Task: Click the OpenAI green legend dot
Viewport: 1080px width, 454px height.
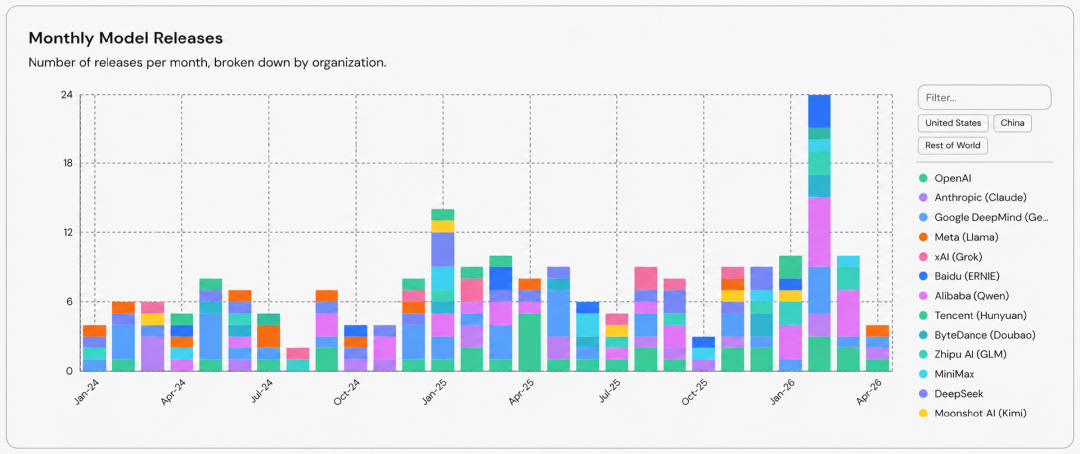Action: [923, 178]
